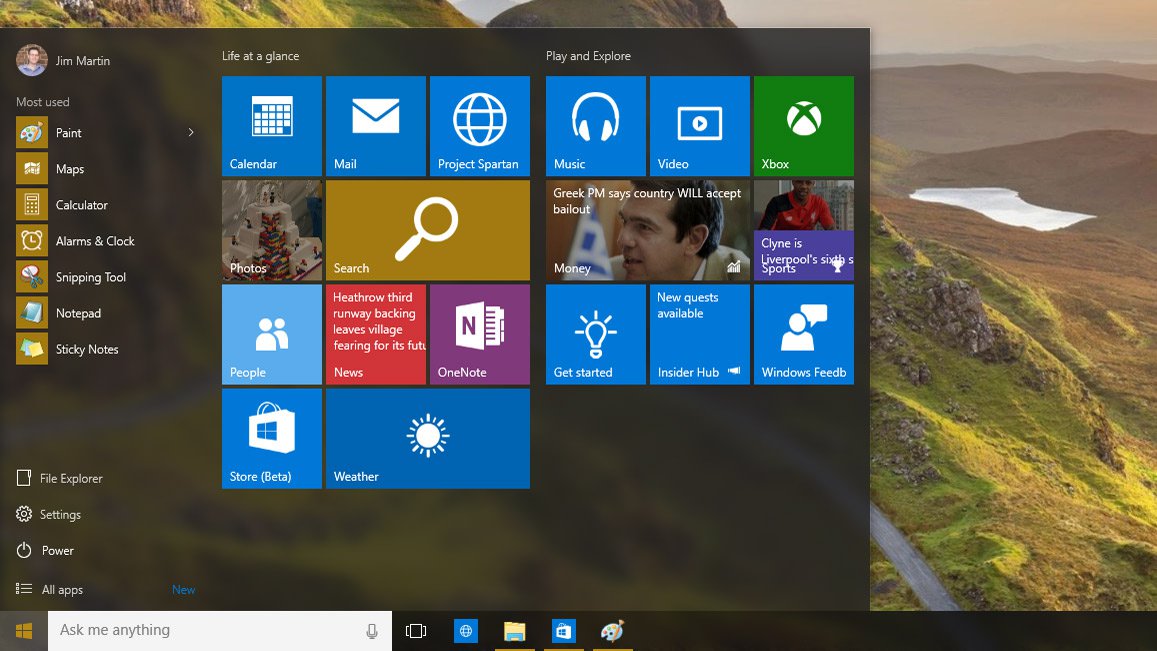Screen dimensions: 1157x651
Task: Click the Most used label
Action: [x=43, y=102]
